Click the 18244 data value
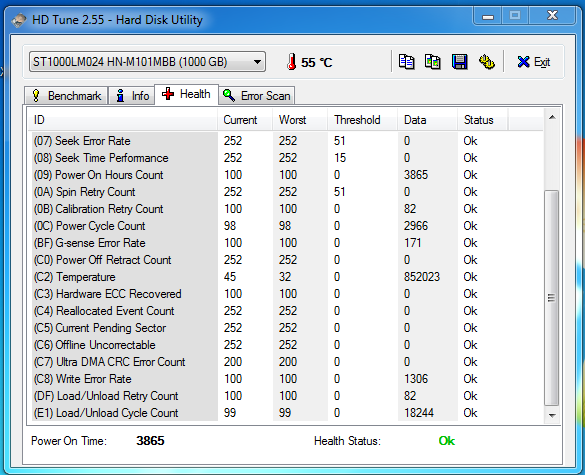Screen dimensions: 585x475 tap(419, 413)
